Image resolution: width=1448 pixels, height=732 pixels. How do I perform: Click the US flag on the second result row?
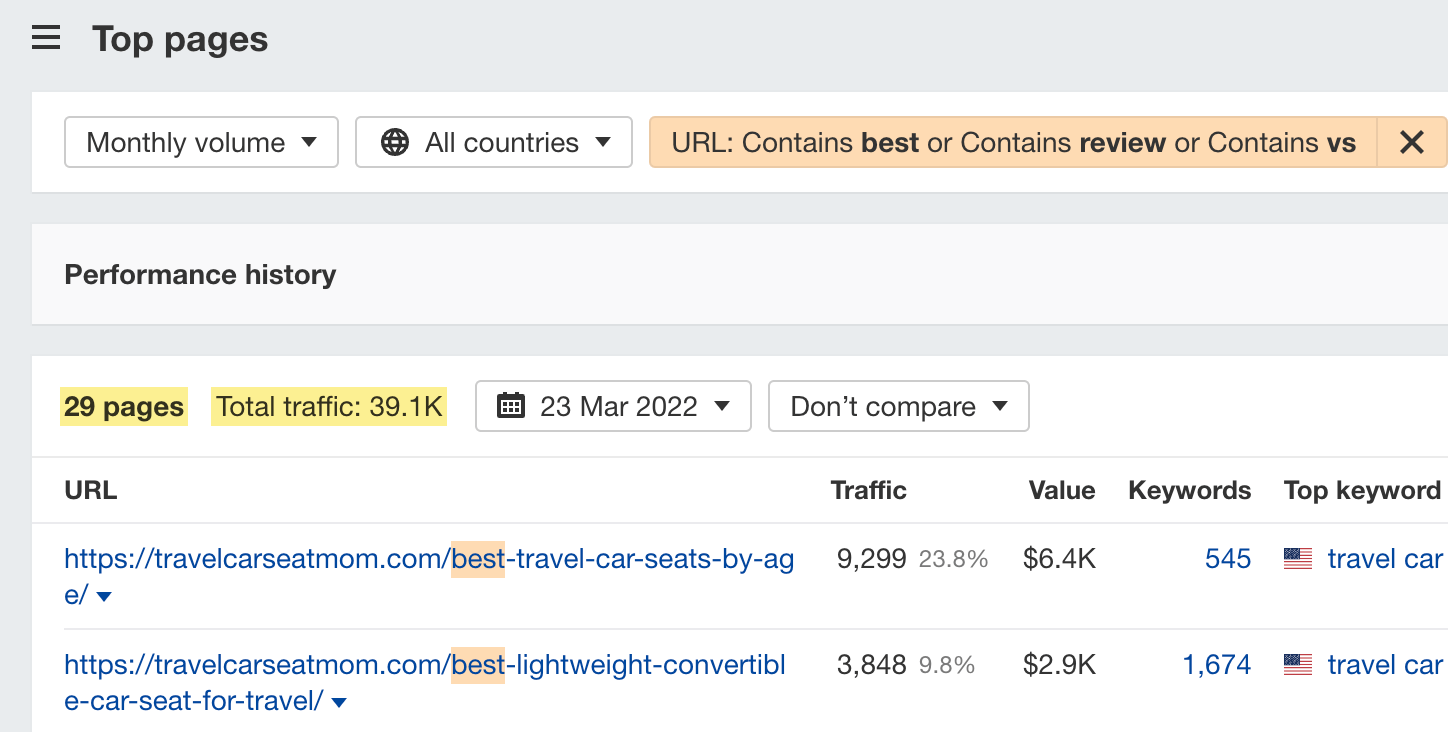click(1297, 664)
